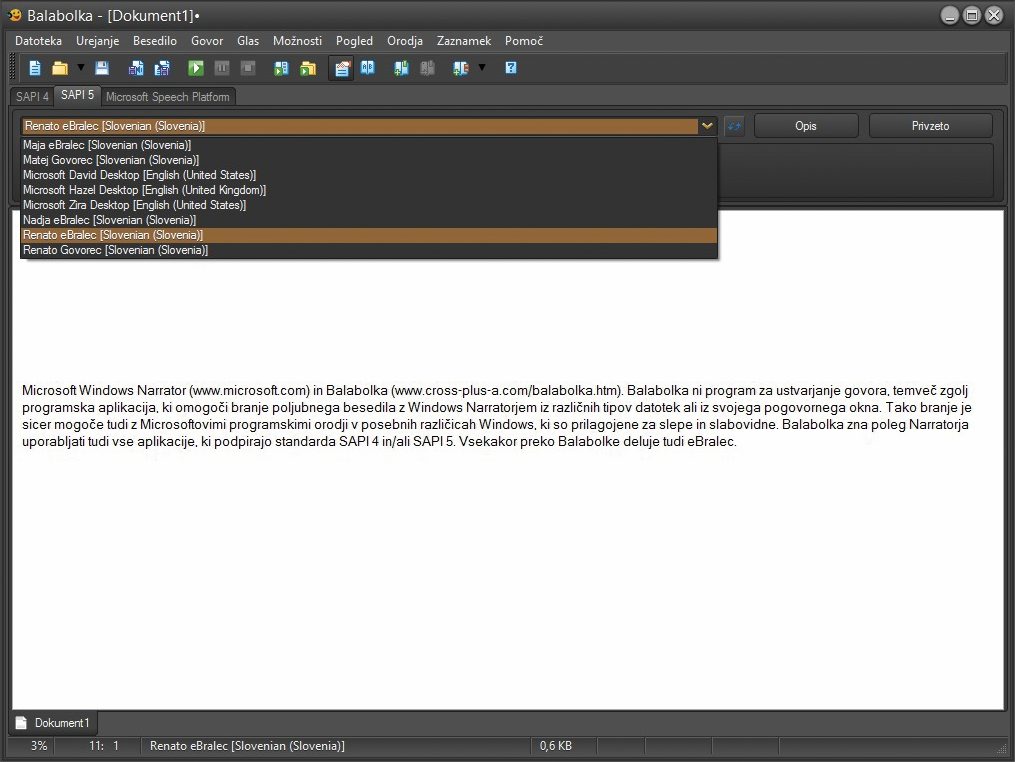The width and height of the screenshot is (1015, 762).
Task: Click the refresh voices arrows icon
Action: click(734, 126)
